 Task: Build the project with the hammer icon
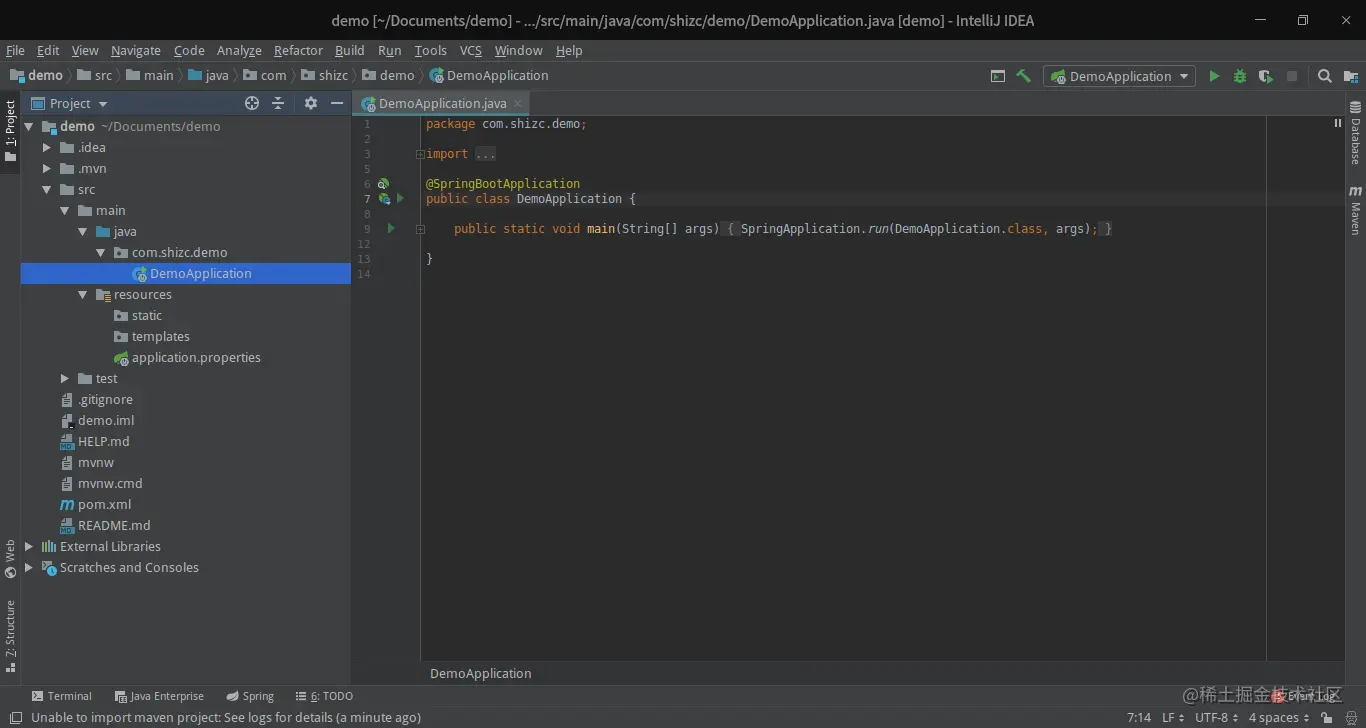(x=1023, y=76)
